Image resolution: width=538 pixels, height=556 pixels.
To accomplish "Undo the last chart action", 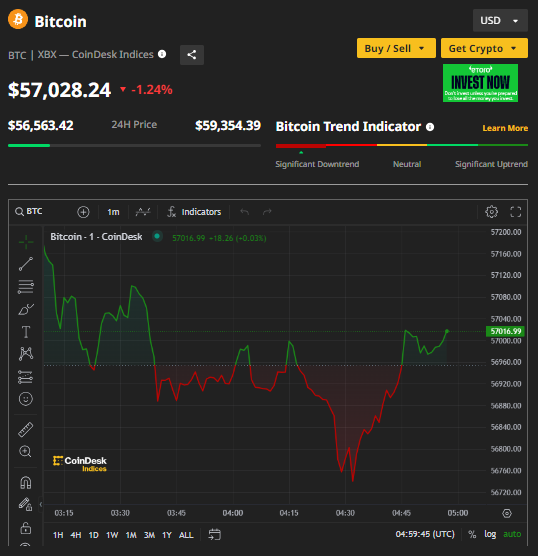I will click(x=244, y=212).
